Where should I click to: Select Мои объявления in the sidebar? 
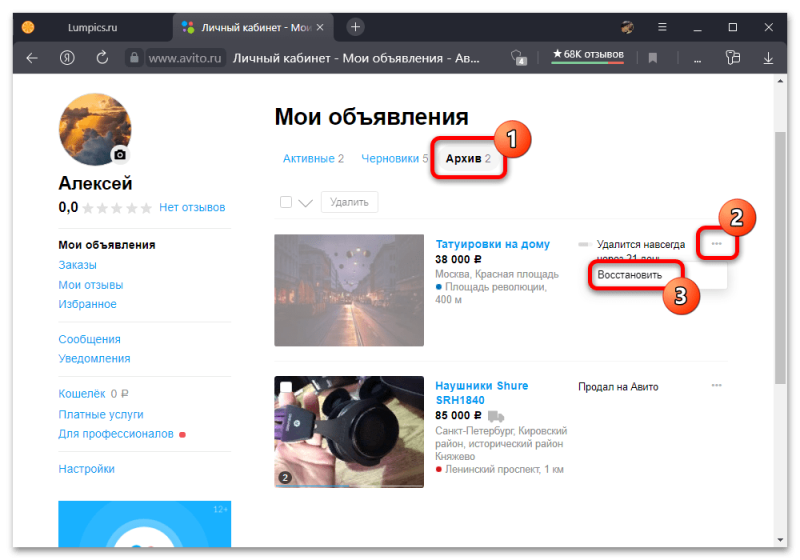(x=107, y=245)
